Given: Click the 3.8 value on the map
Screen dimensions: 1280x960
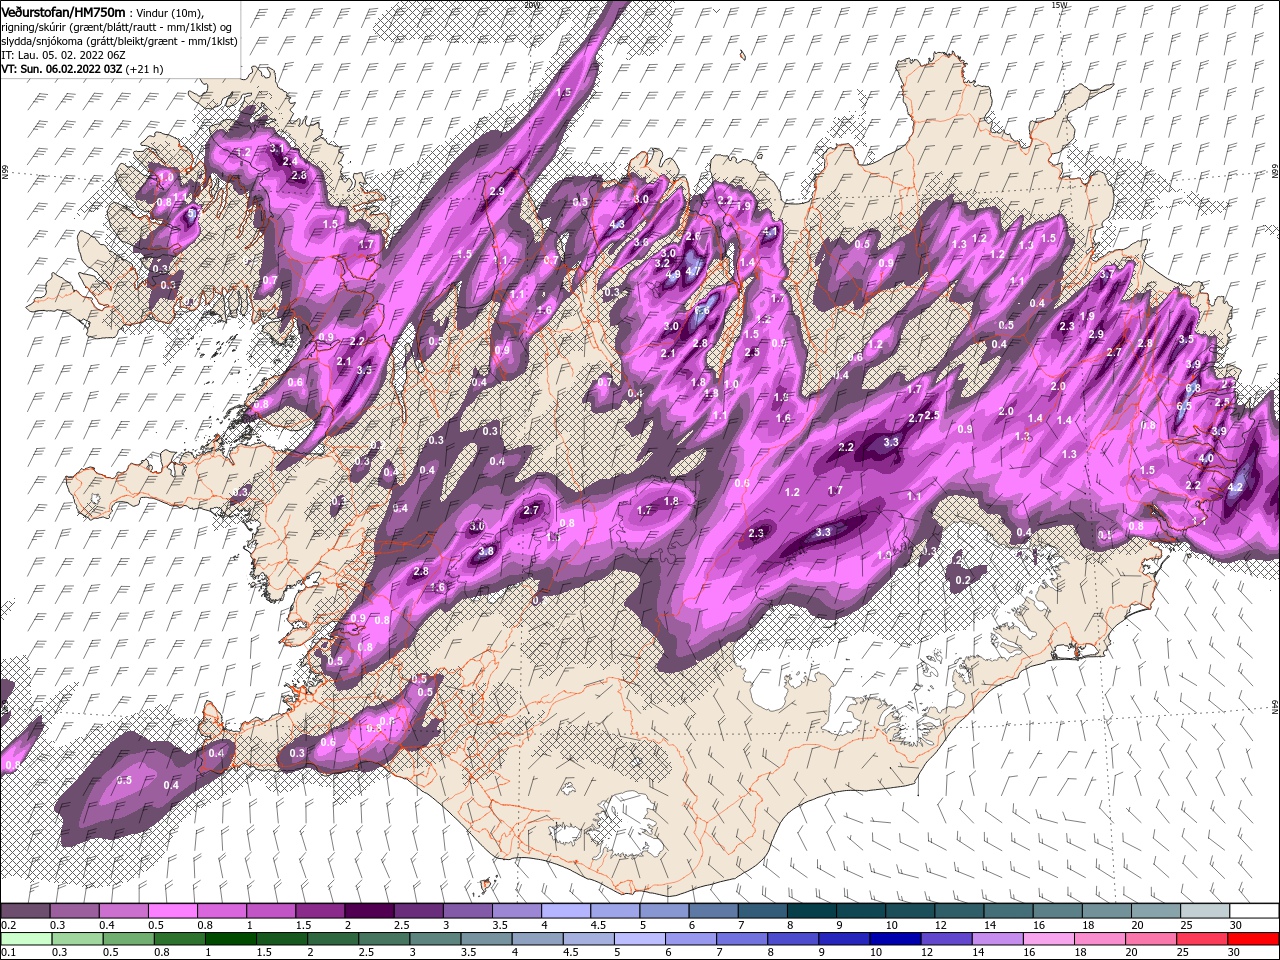Looking at the screenshot, I should (486, 551).
